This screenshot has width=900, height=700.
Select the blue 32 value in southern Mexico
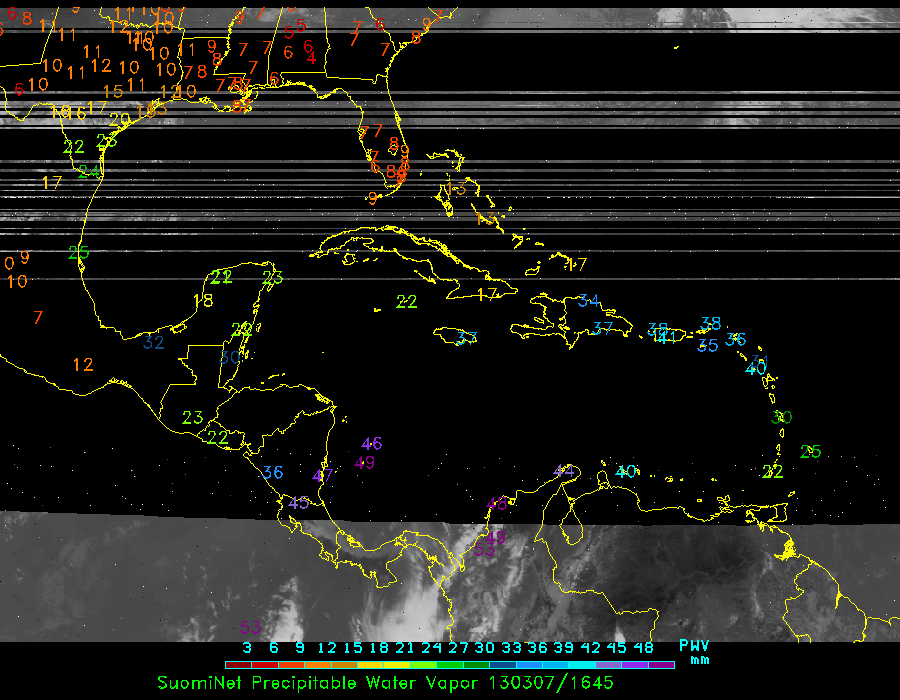(x=153, y=342)
